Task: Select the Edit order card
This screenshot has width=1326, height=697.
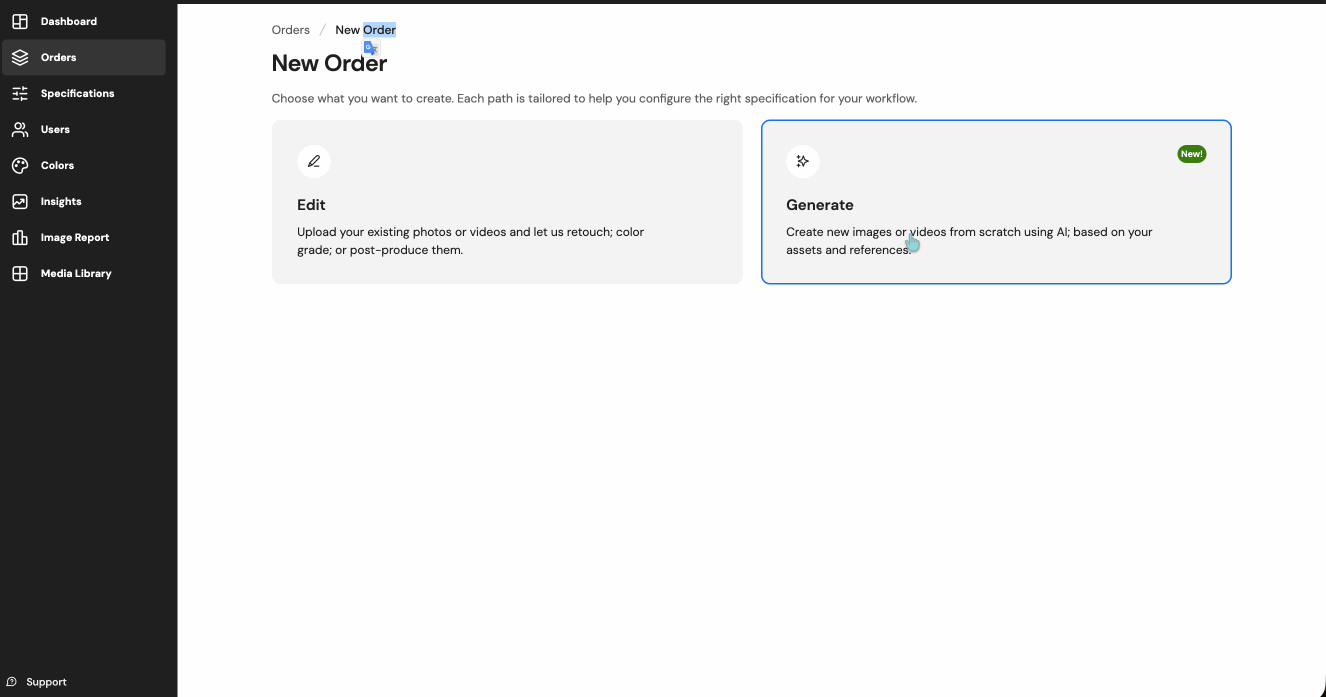Action: coord(507,202)
